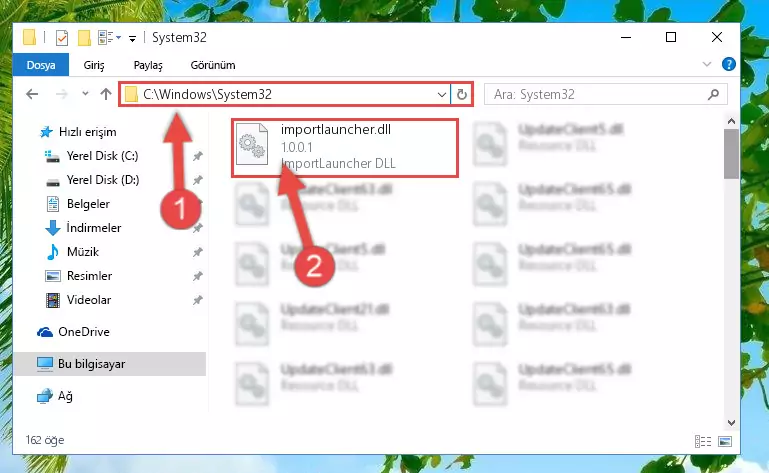Click New Folder icon in title bar

point(84,38)
